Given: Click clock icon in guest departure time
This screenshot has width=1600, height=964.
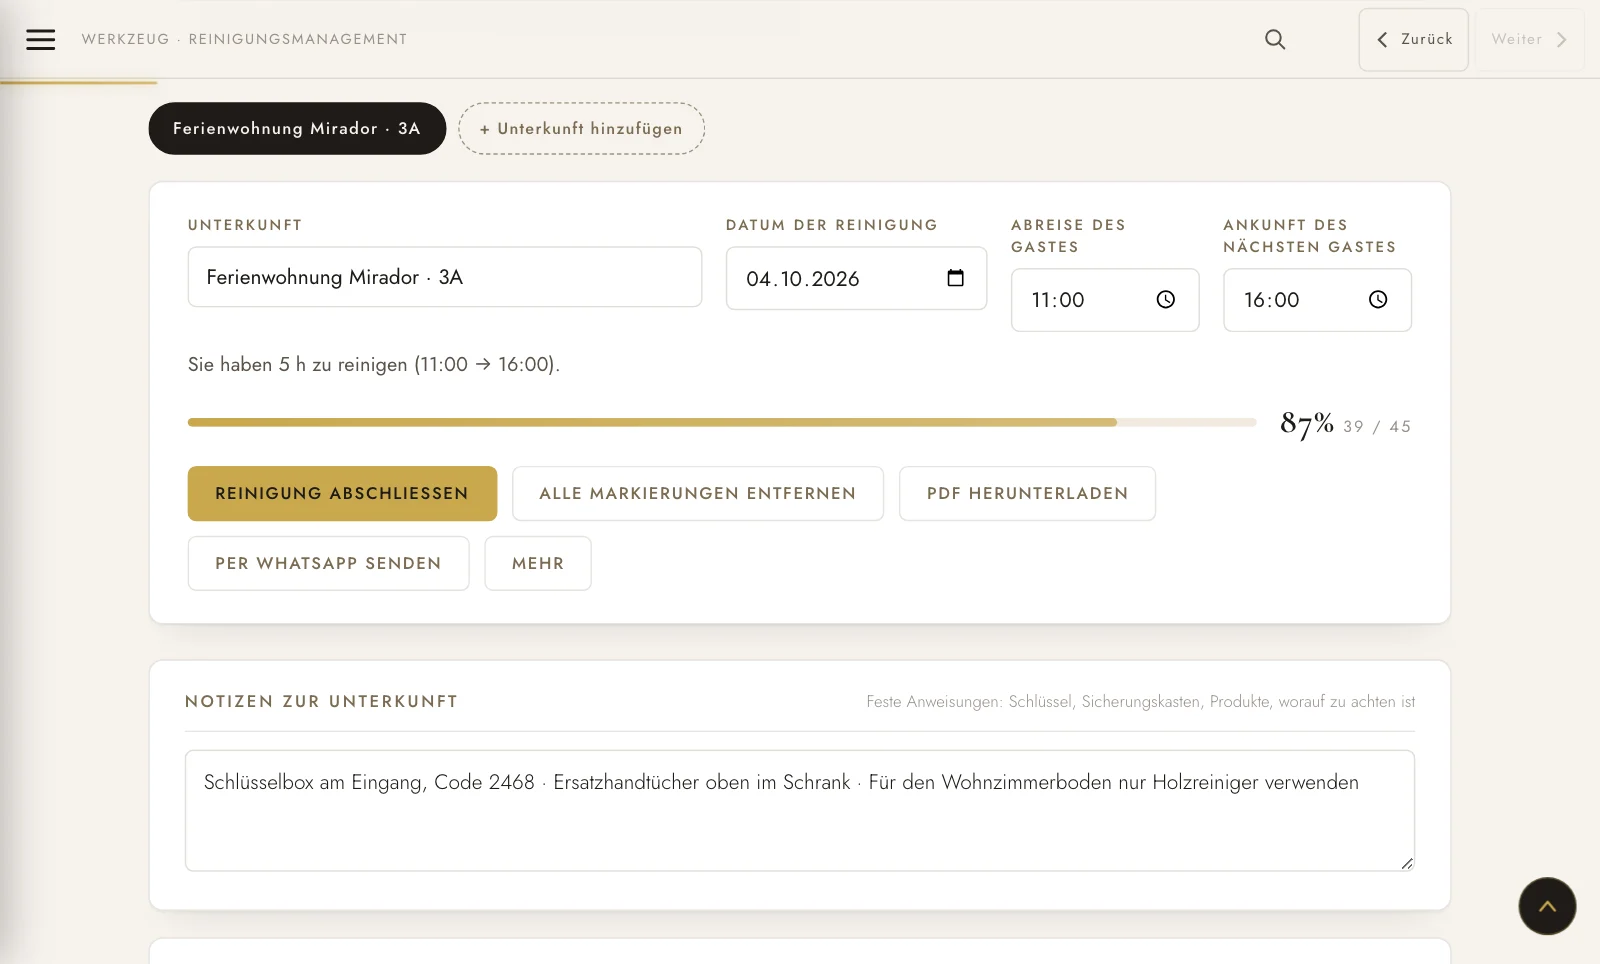Looking at the screenshot, I should pos(1165,300).
